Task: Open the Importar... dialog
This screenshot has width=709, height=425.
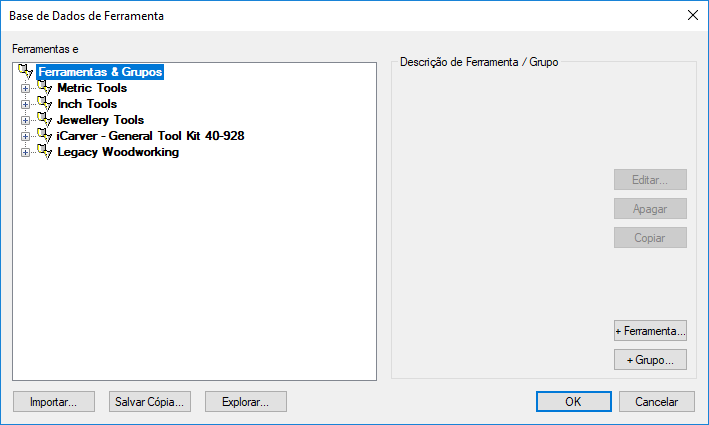Action: tap(53, 401)
